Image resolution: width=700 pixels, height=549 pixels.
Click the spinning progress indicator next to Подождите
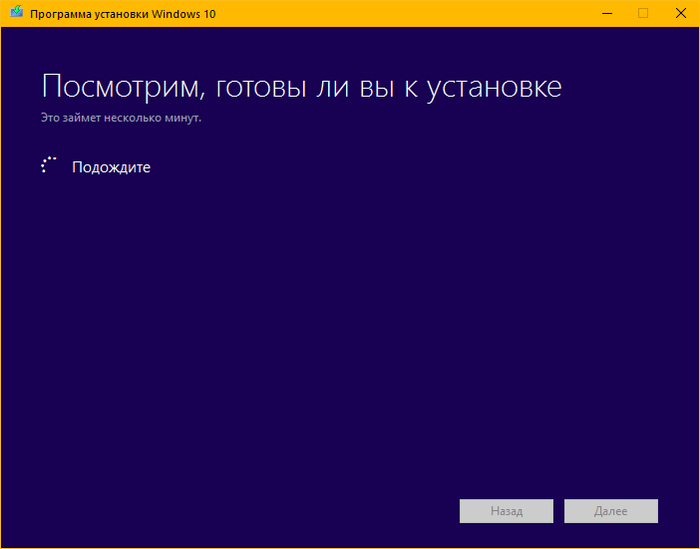point(49,165)
